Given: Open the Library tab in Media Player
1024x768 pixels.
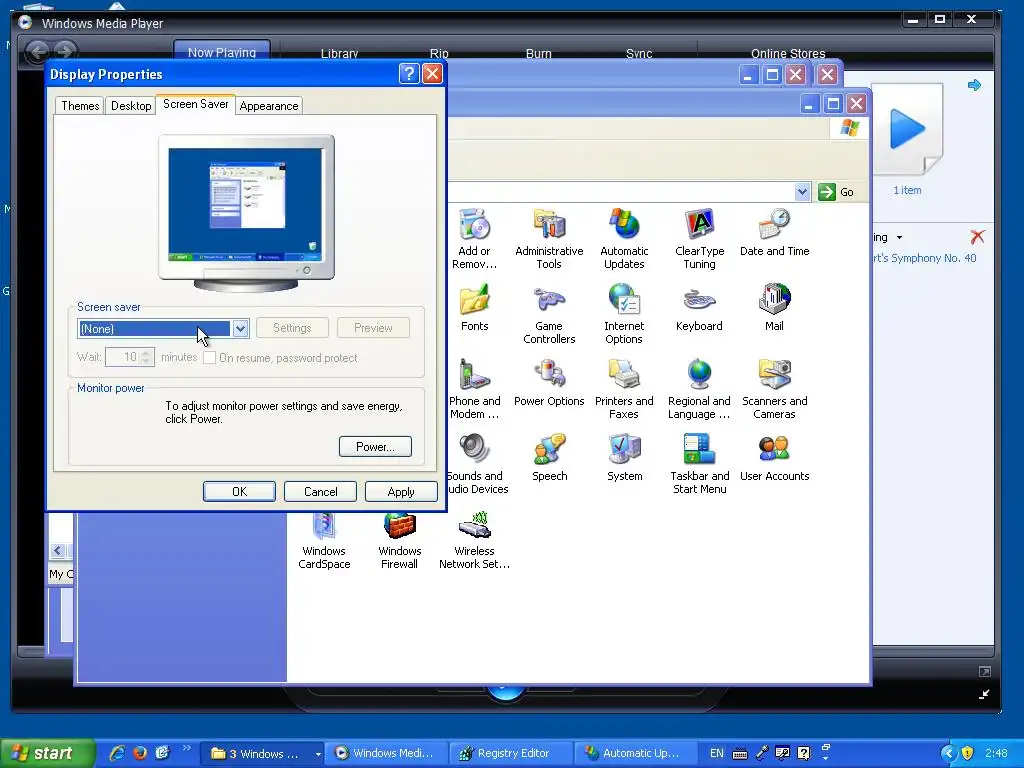Looking at the screenshot, I should (339, 54).
